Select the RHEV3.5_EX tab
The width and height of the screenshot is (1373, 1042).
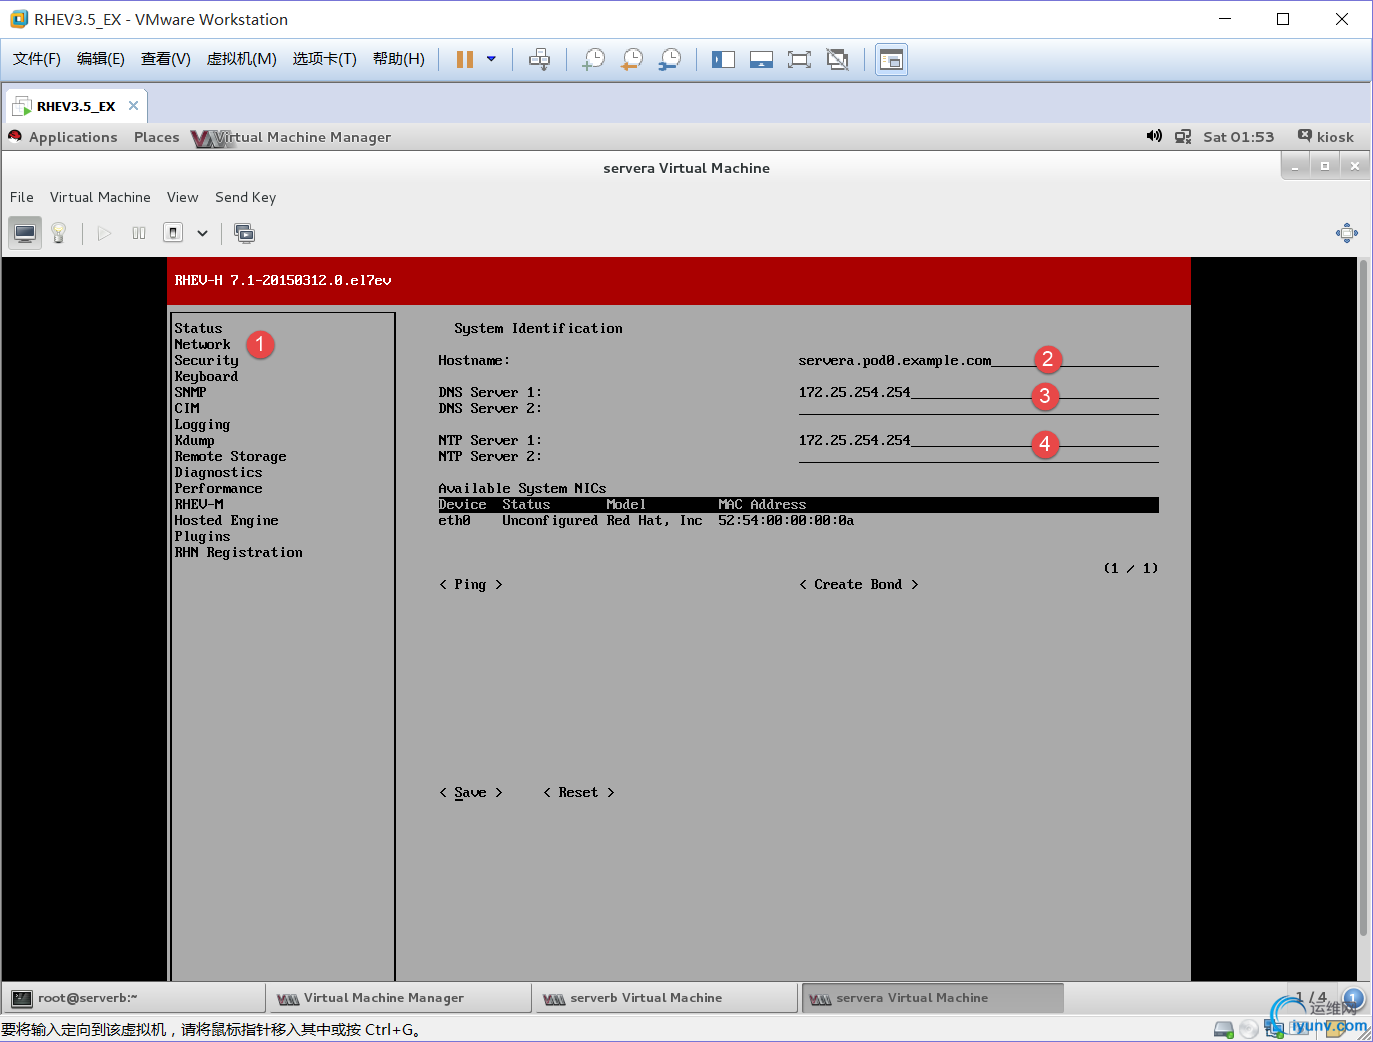coord(76,106)
